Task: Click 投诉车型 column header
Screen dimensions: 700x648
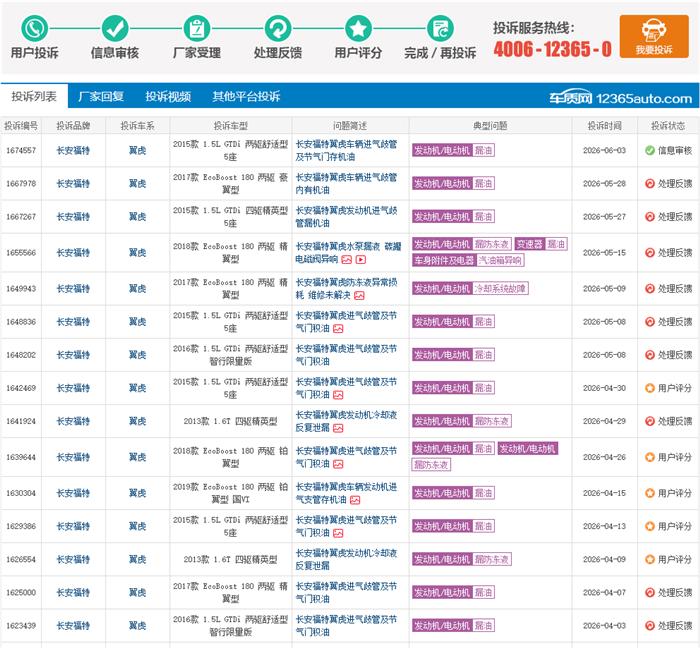Action: pyautogui.click(x=230, y=126)
